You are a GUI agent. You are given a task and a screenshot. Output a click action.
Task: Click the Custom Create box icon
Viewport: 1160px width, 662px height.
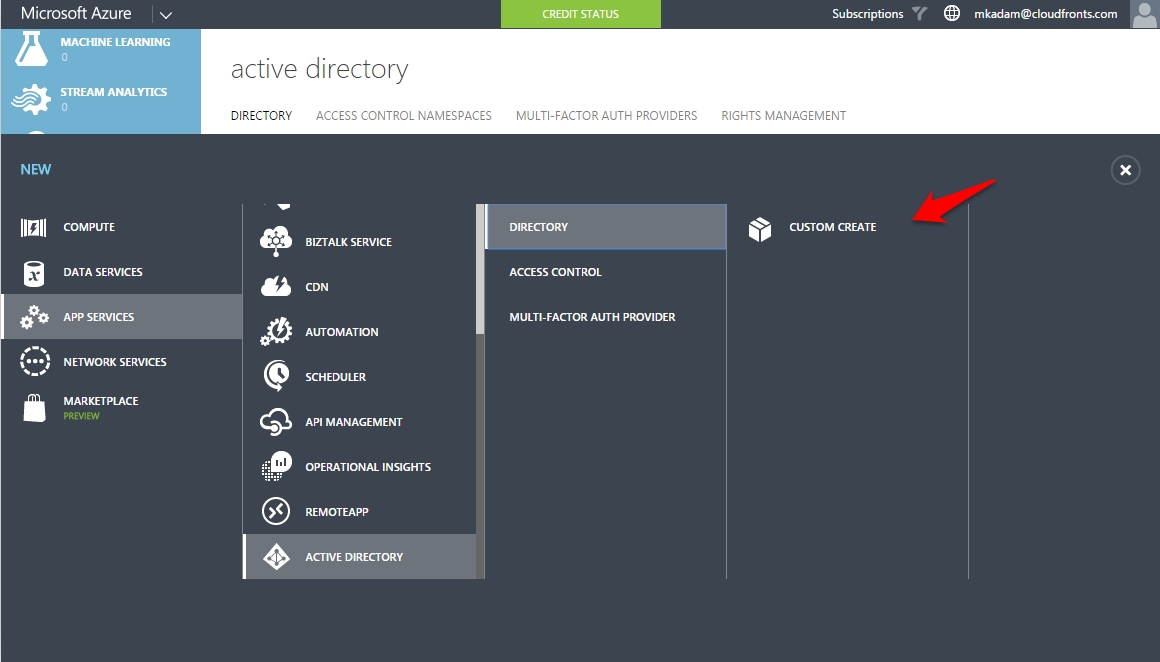760,229
